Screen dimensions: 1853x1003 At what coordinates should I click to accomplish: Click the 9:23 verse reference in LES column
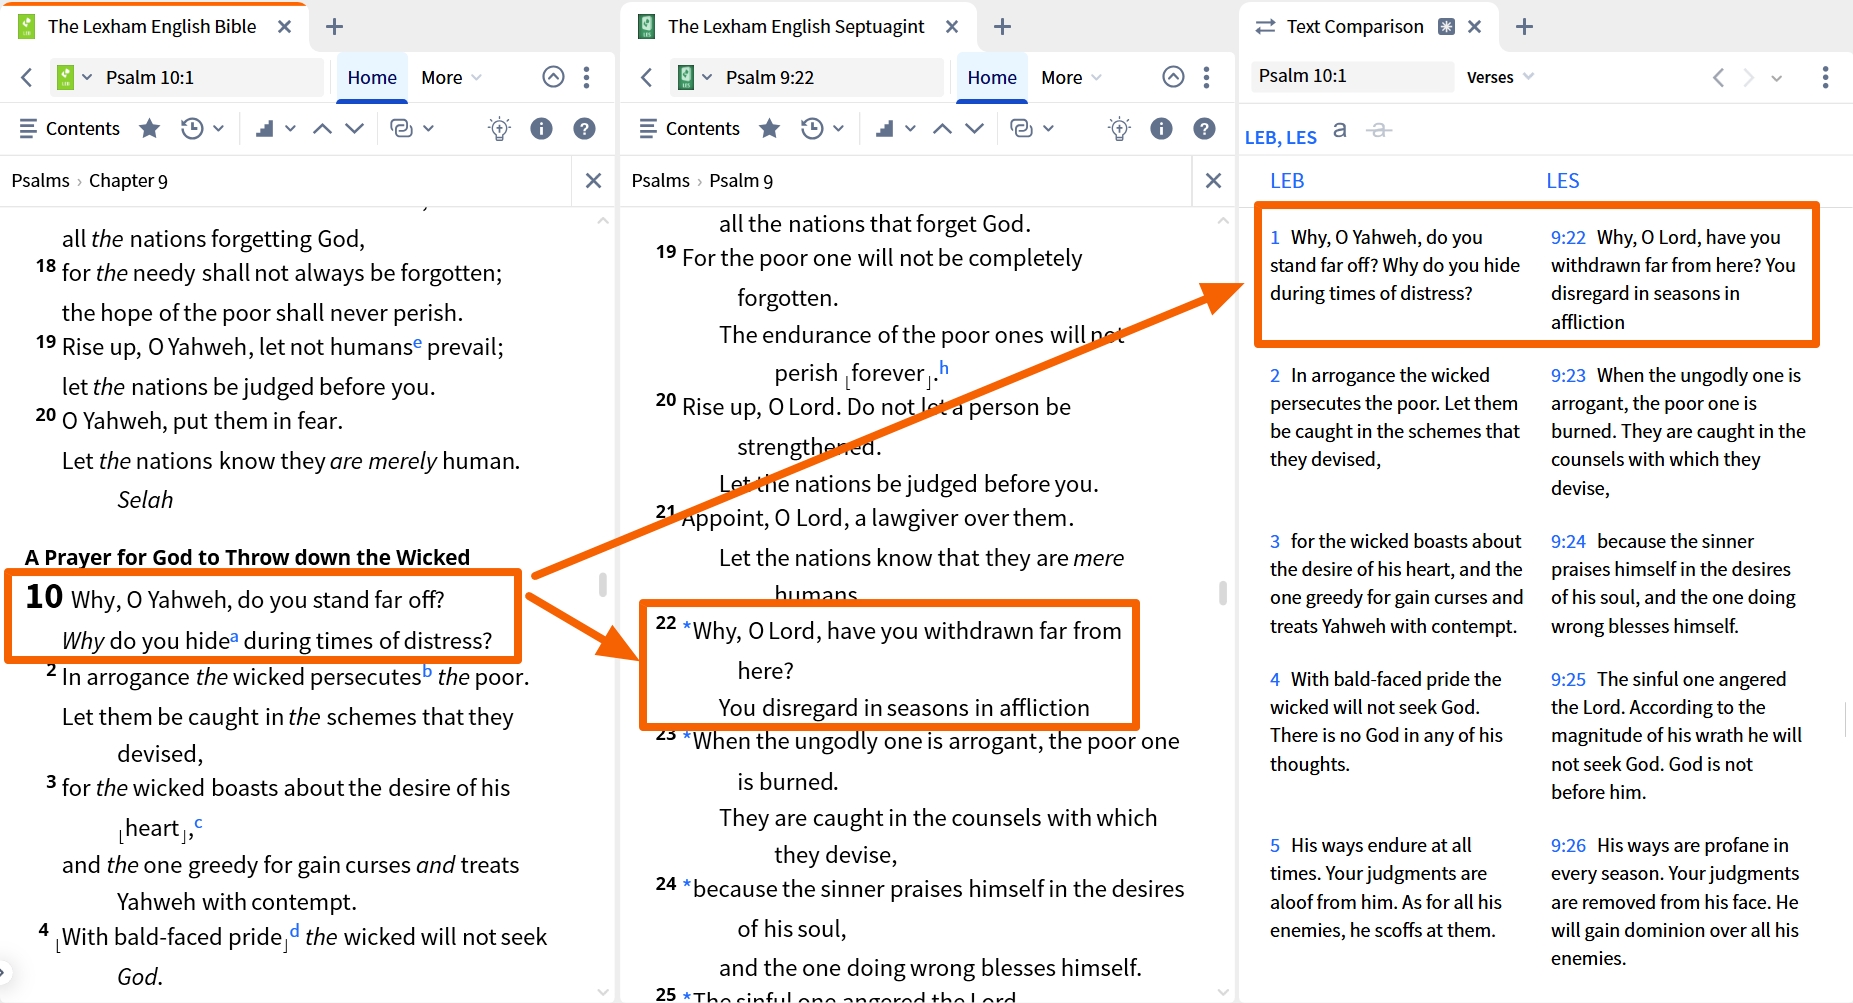[1568, 376]
